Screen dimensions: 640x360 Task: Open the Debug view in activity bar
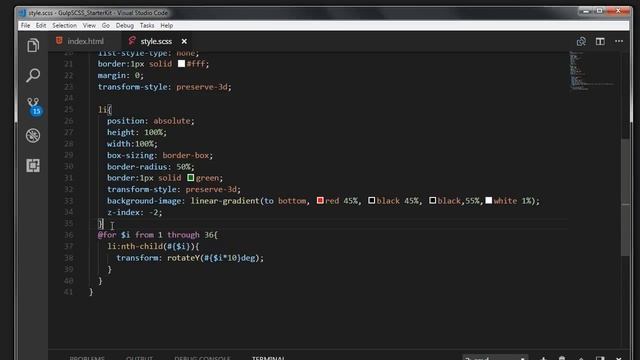tap(33, 136)
